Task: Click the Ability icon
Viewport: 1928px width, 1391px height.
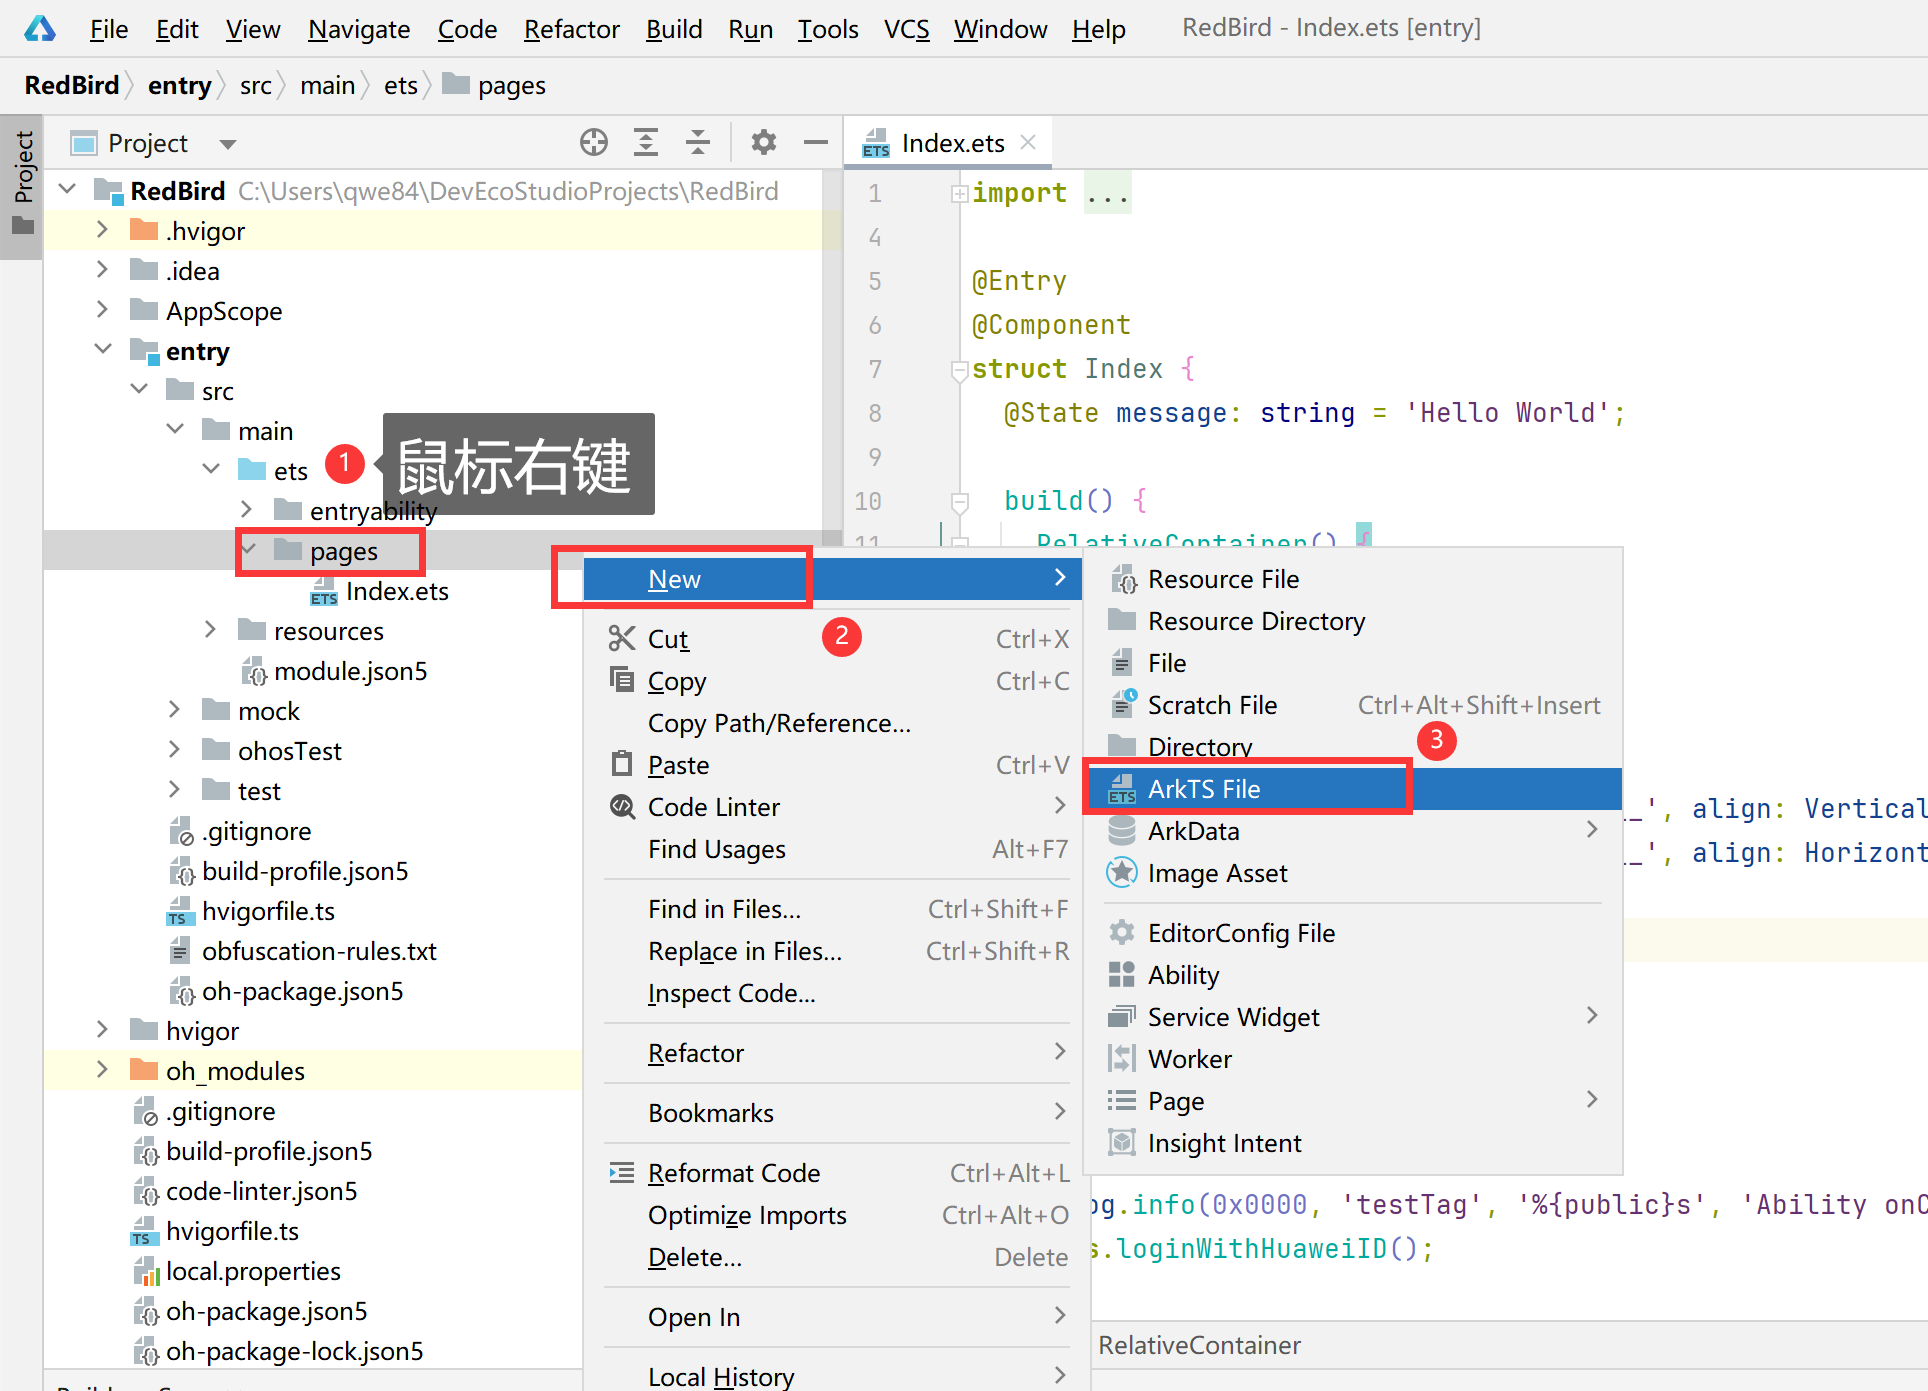Action: pyautogui.click(x=1123, y=975)
